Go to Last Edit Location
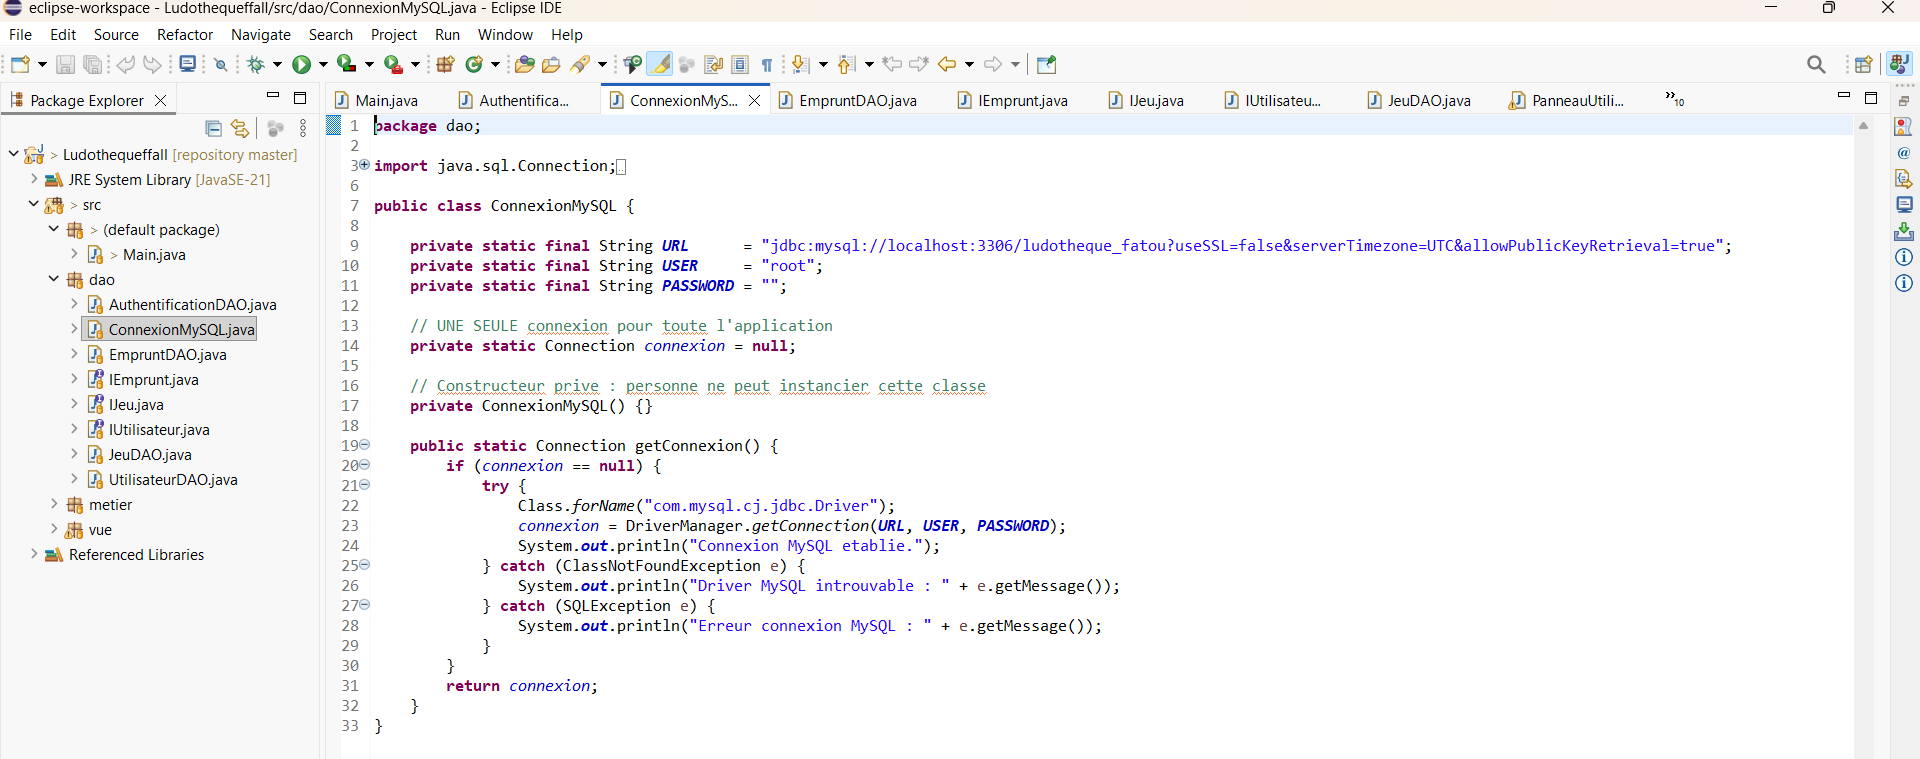 [x=892, y=64]
